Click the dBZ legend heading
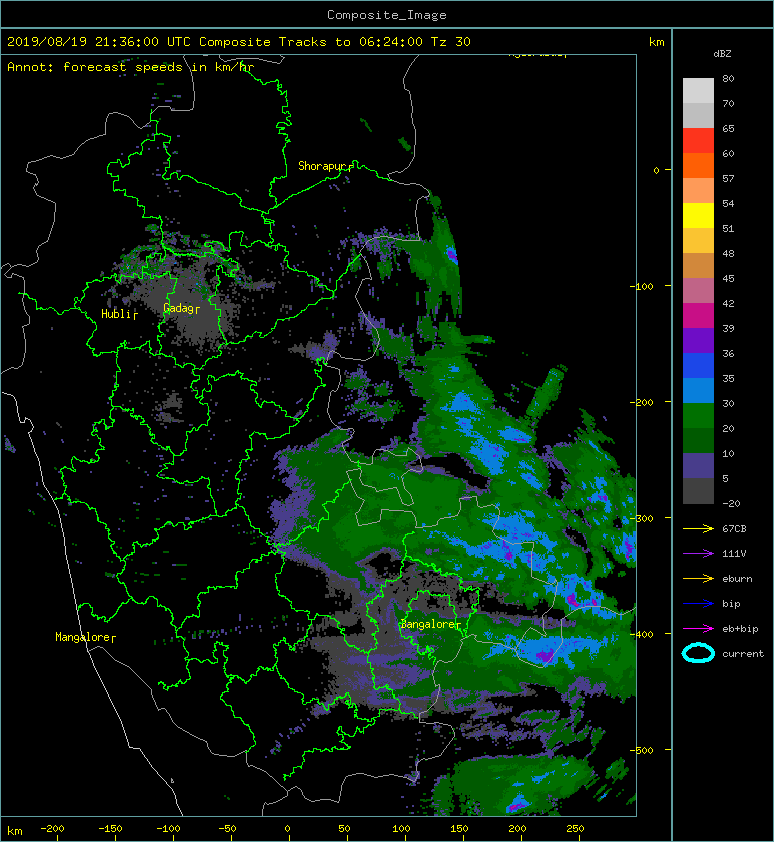774x842 pixels. click(722, 54)
